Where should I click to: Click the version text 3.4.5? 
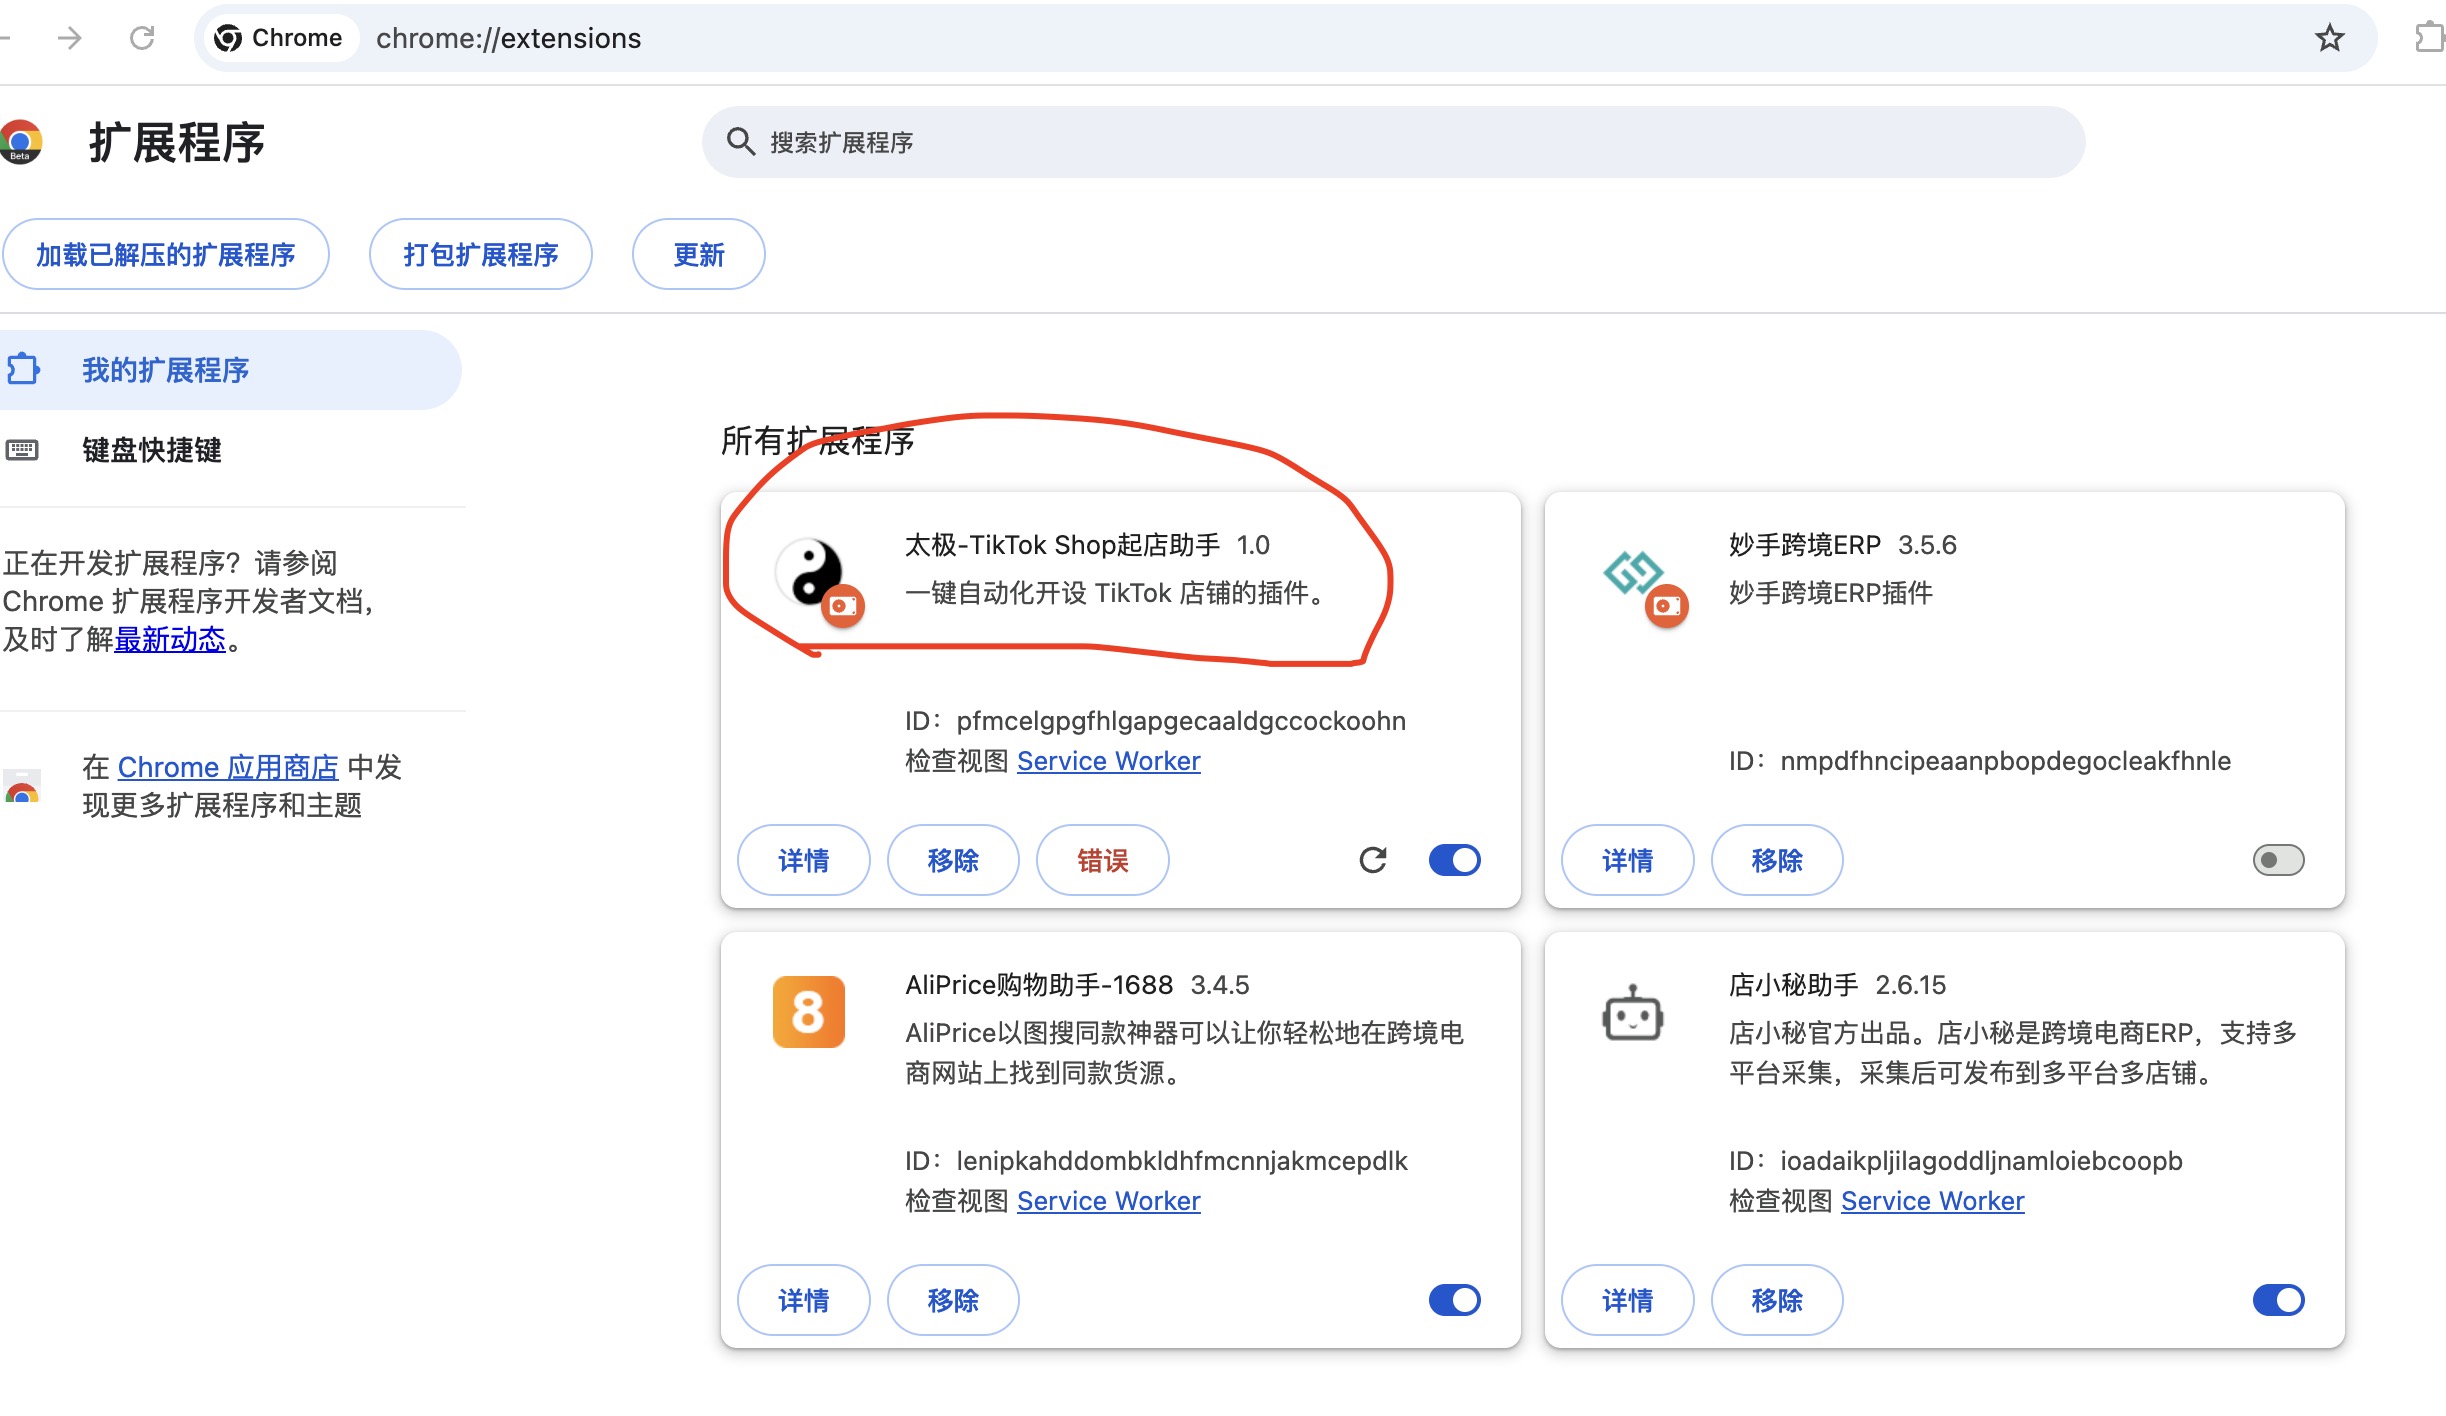(x=1220, y=985)
